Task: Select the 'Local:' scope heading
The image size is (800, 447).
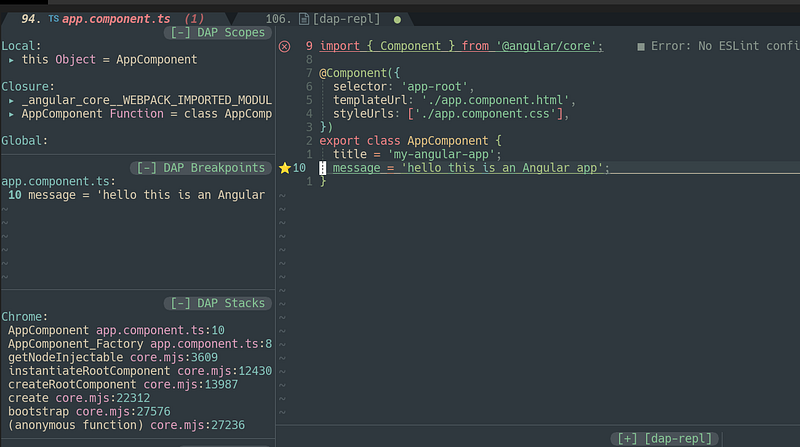Action: 21,46
